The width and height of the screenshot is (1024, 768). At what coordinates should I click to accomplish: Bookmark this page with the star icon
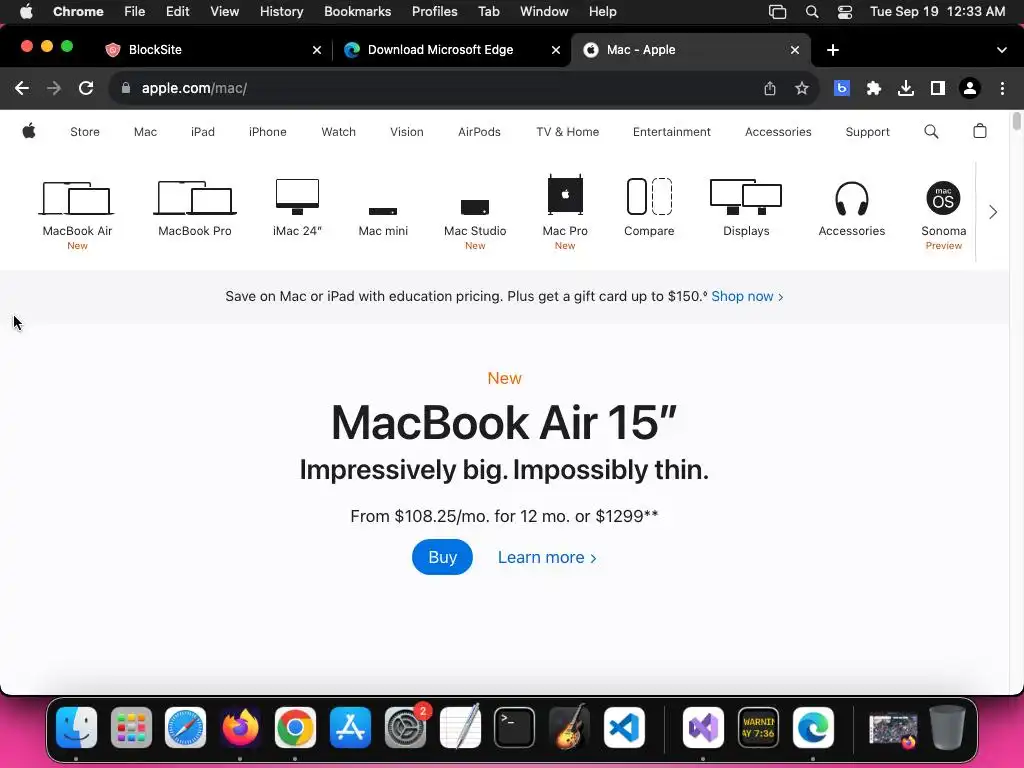pos(802,88)
